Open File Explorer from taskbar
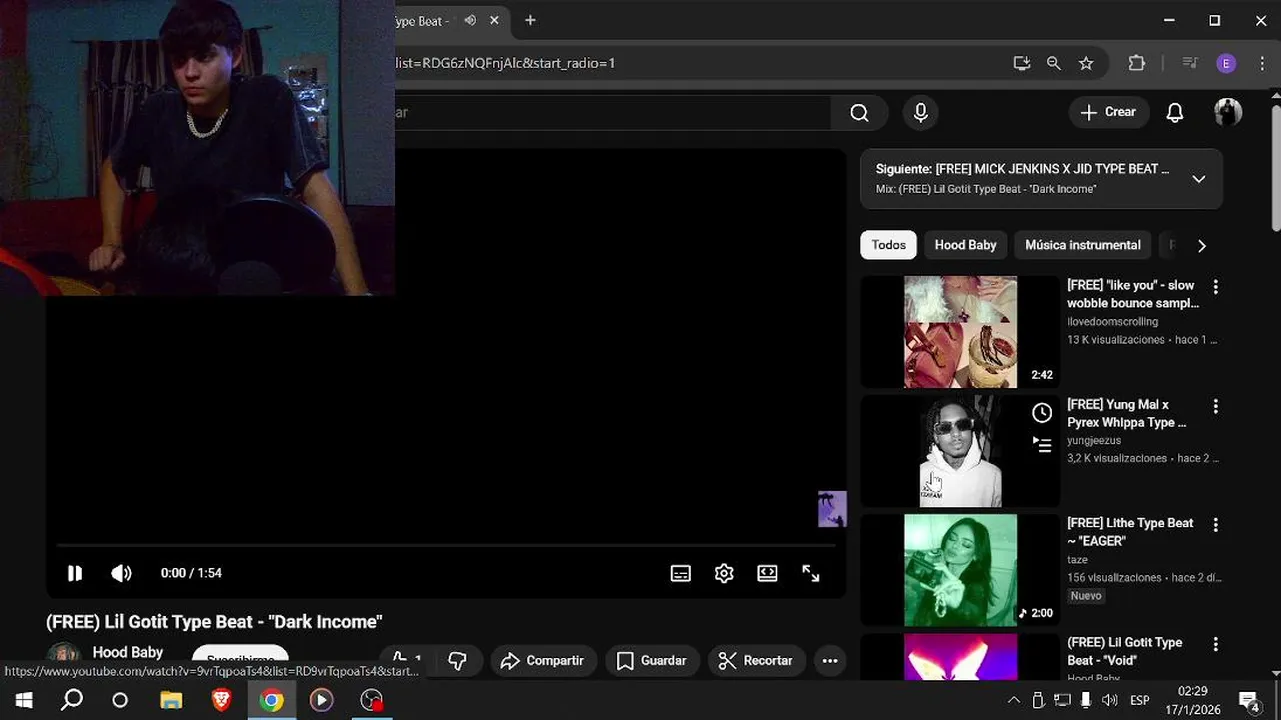 171,700
